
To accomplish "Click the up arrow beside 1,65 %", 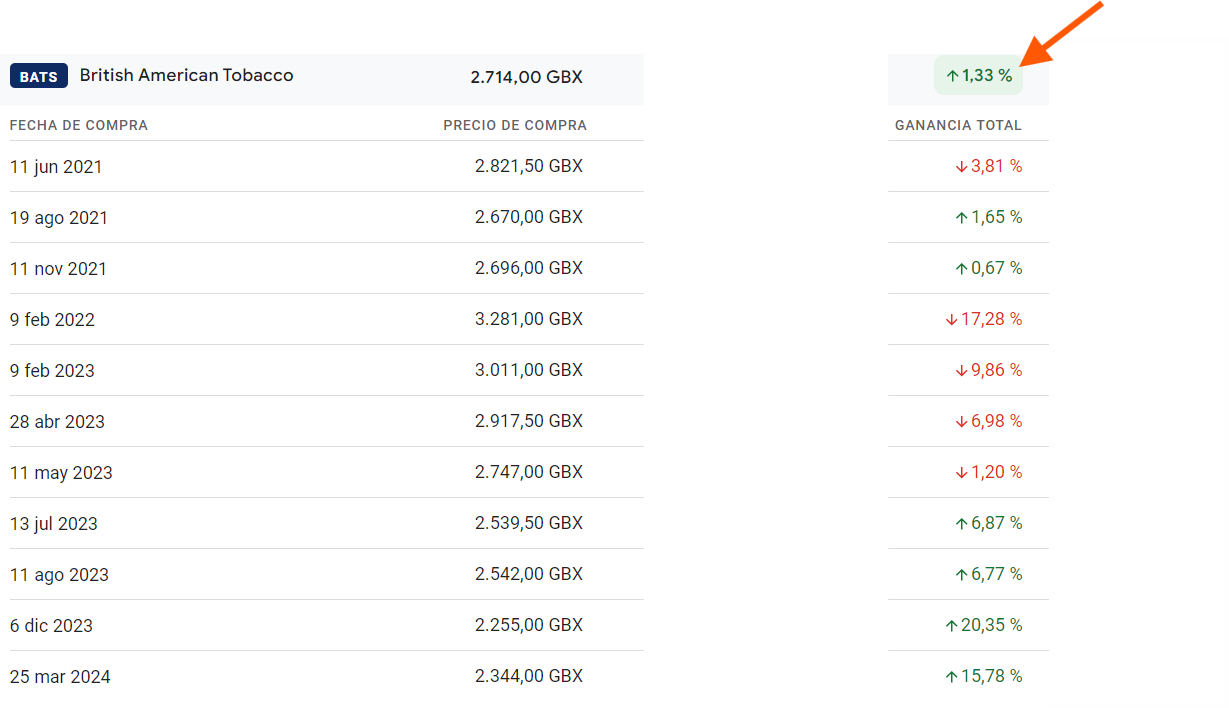I will [962, 218].
